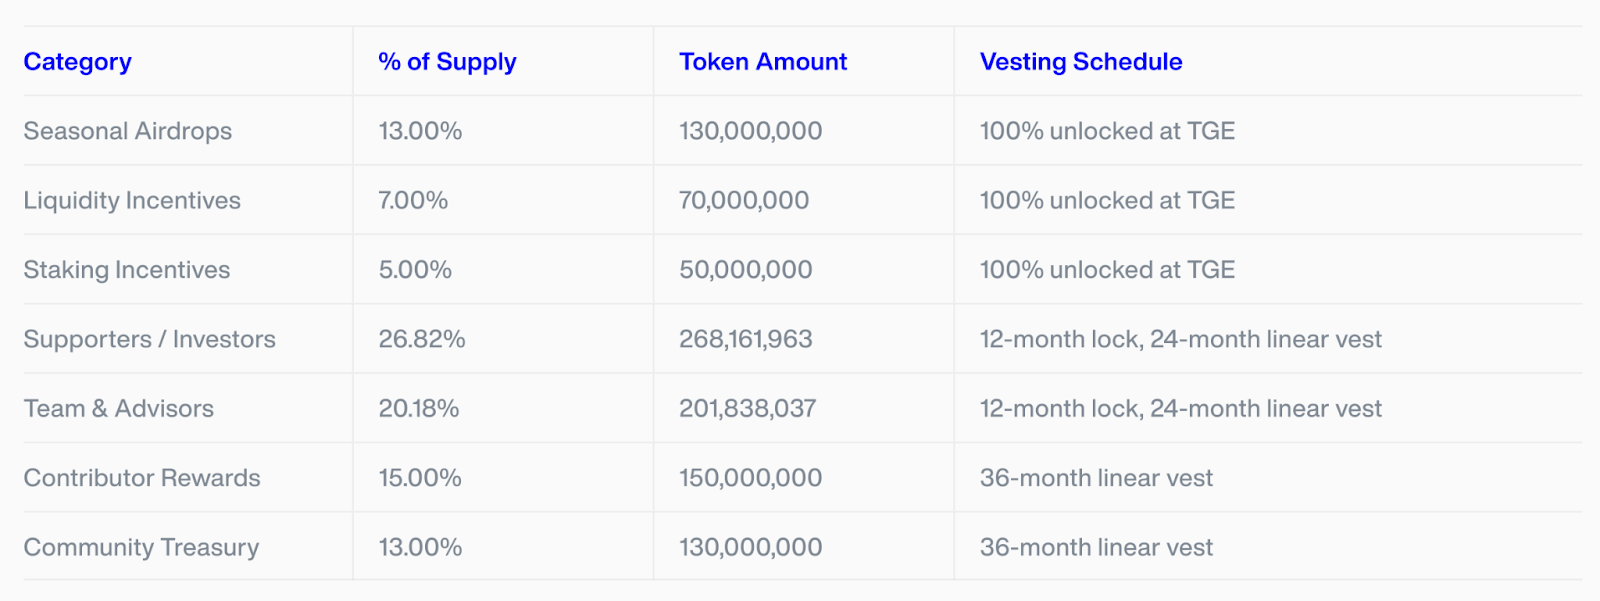
Task: Click the 201,838,037 token amount
Action: (748, 408)
